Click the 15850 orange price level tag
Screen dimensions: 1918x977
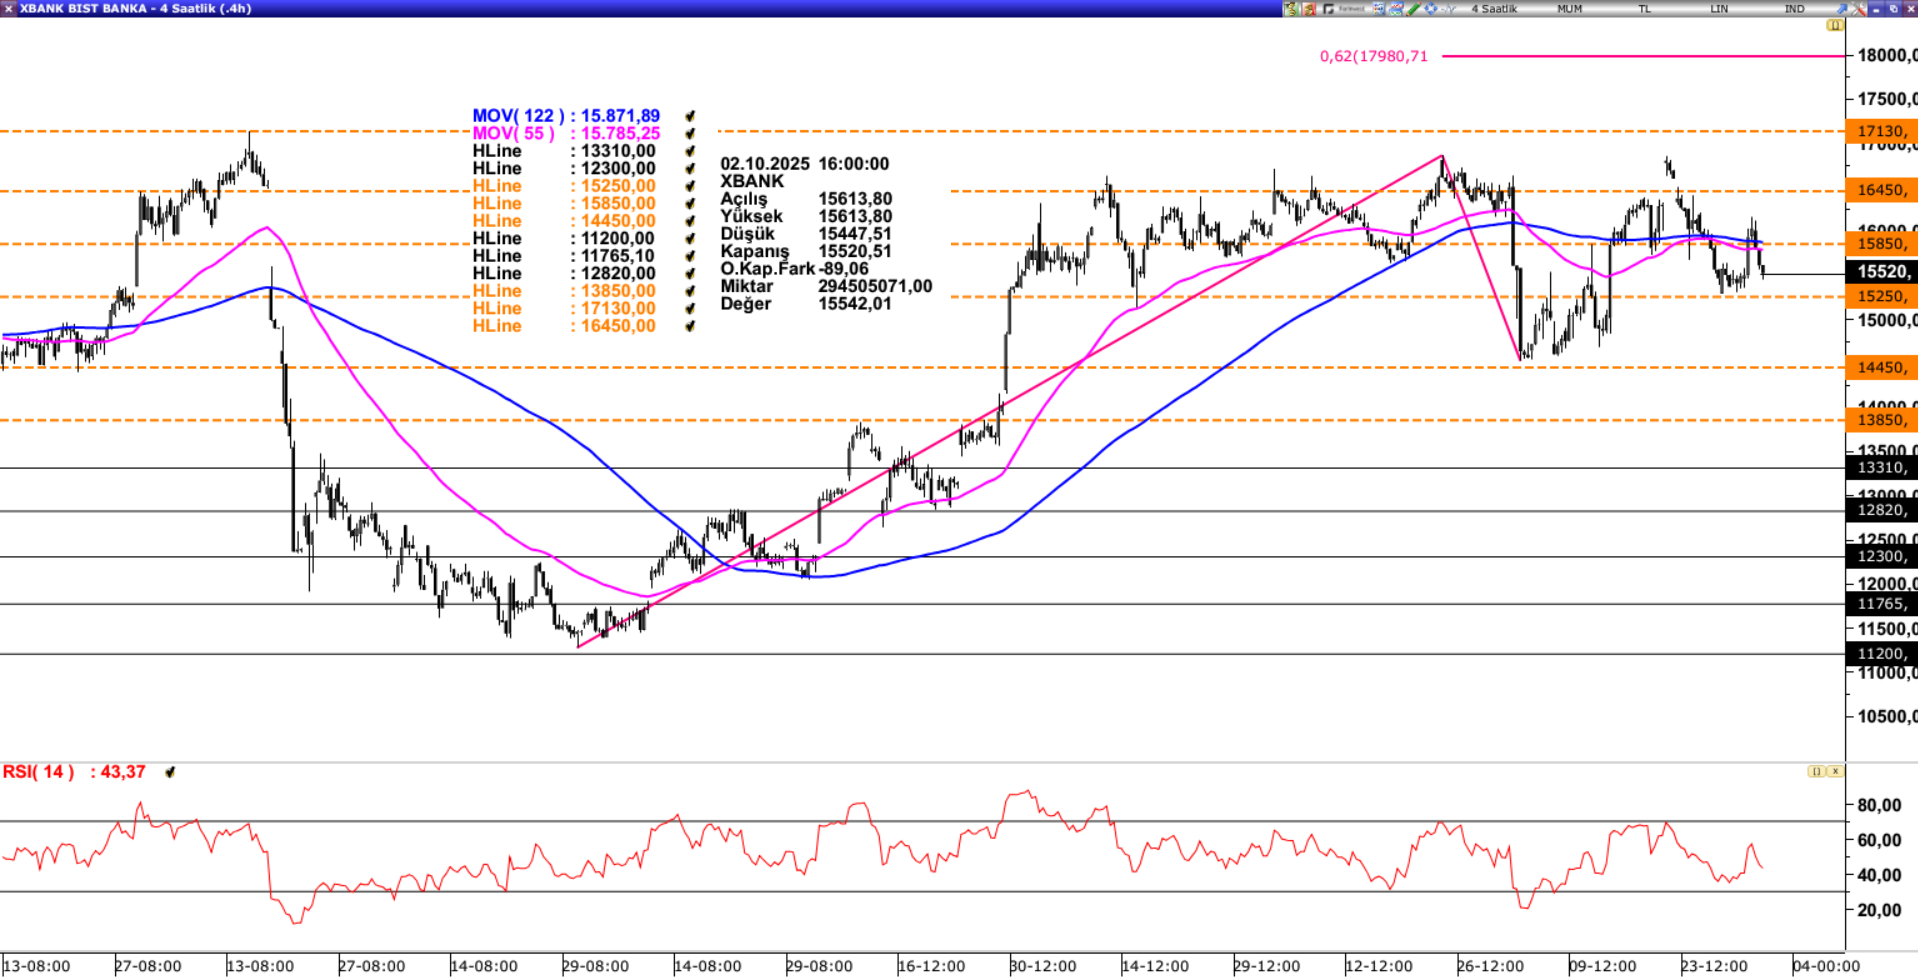tap(1881, 244)
